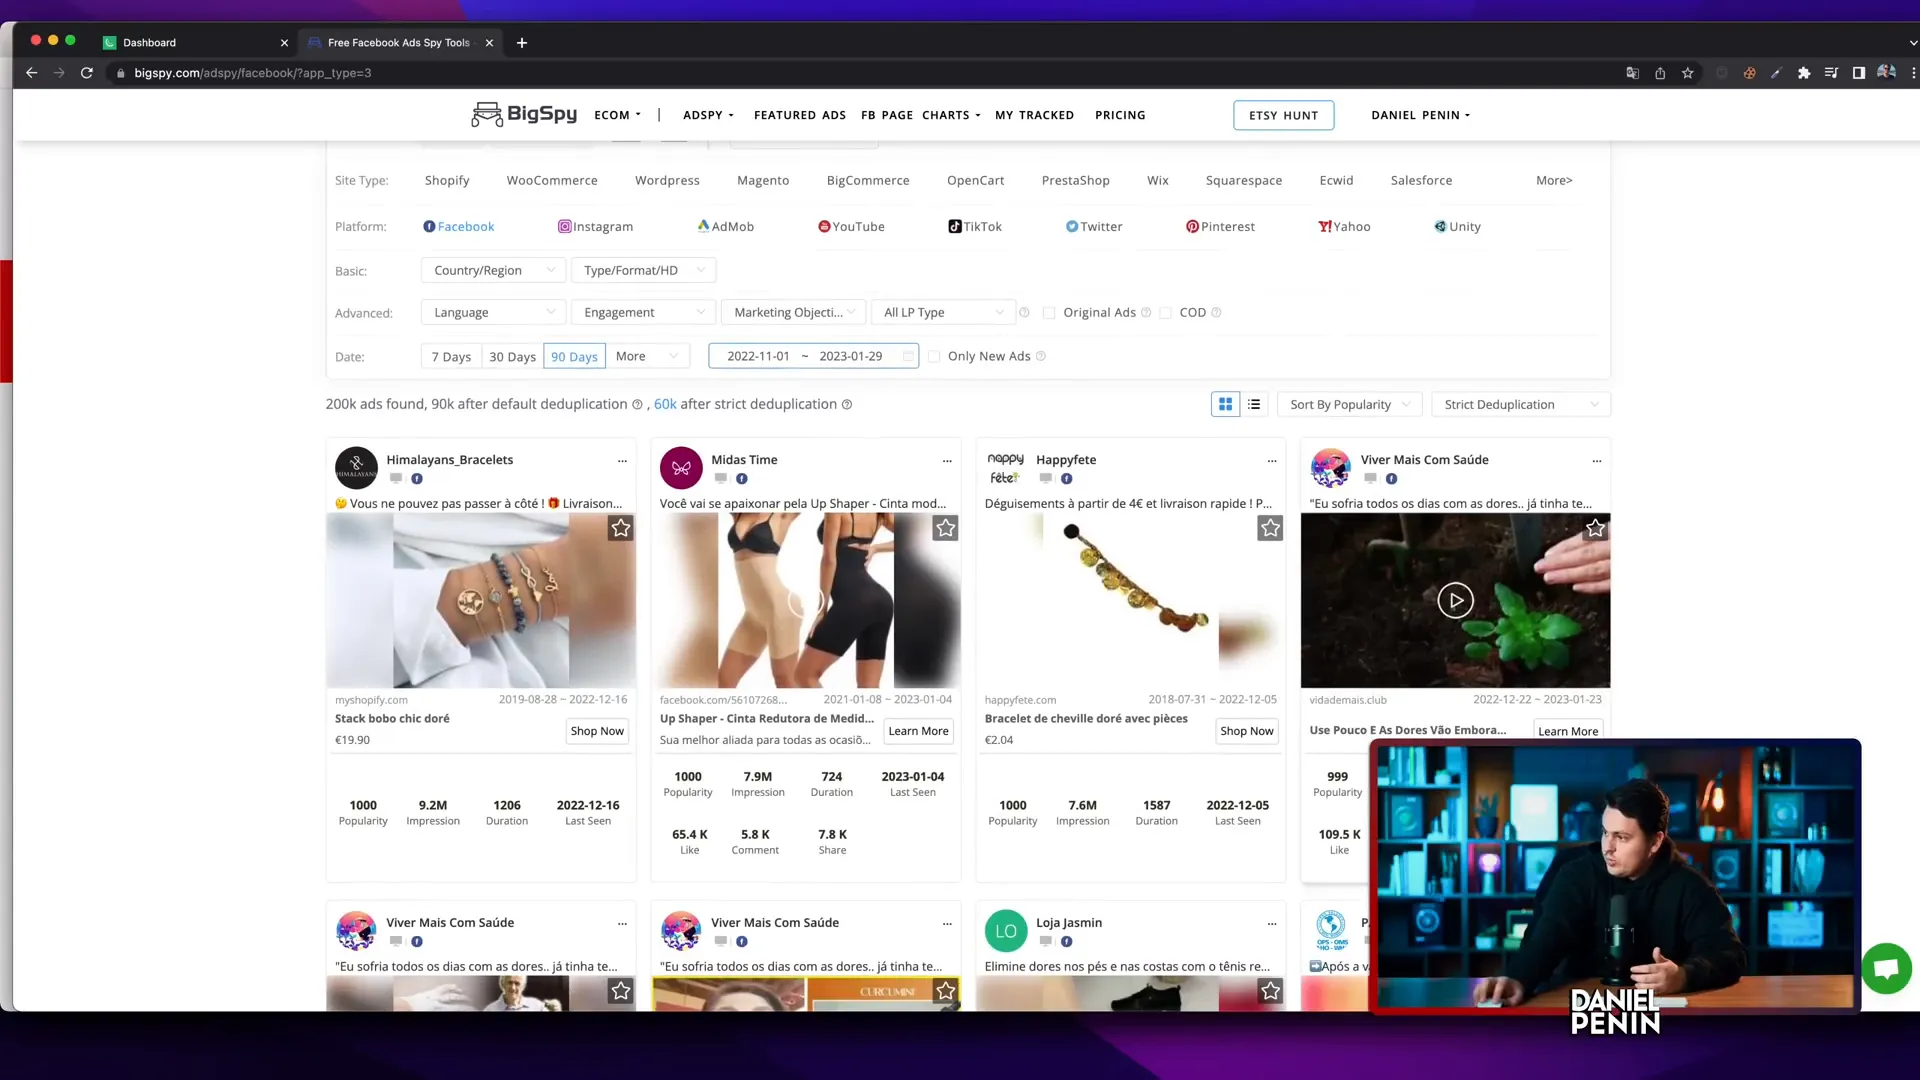
Task: Filter by Facebook platform
Action: [x=459, y=226]
